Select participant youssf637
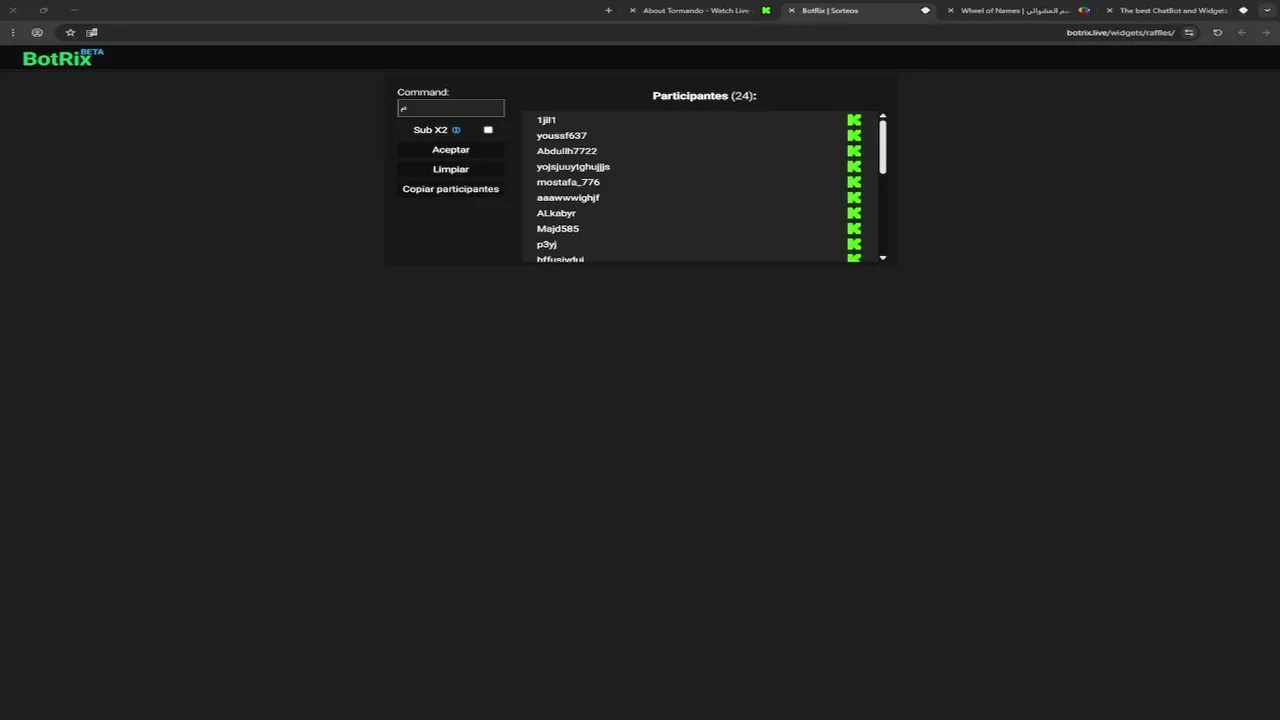This screenshot has width=1280, height=720. tap(562, 136)
